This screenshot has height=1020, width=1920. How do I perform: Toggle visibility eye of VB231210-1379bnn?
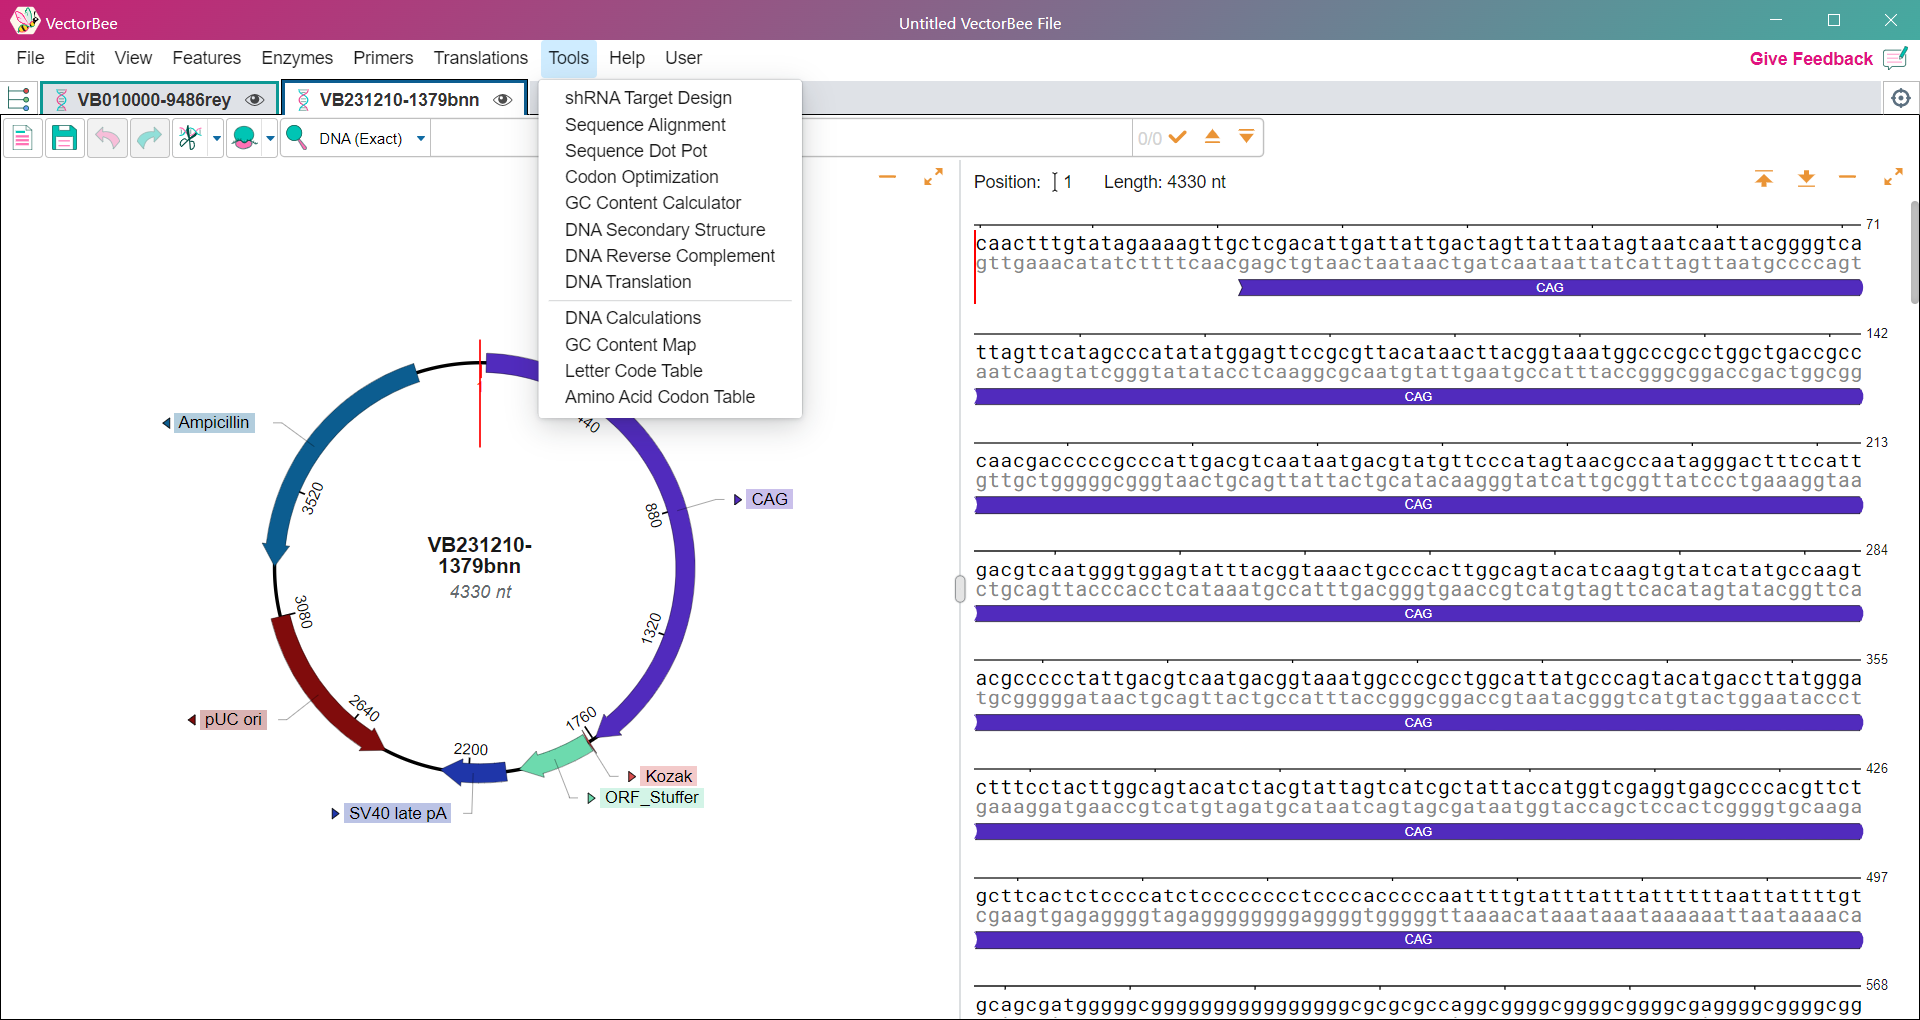click(x=503, y=100)
